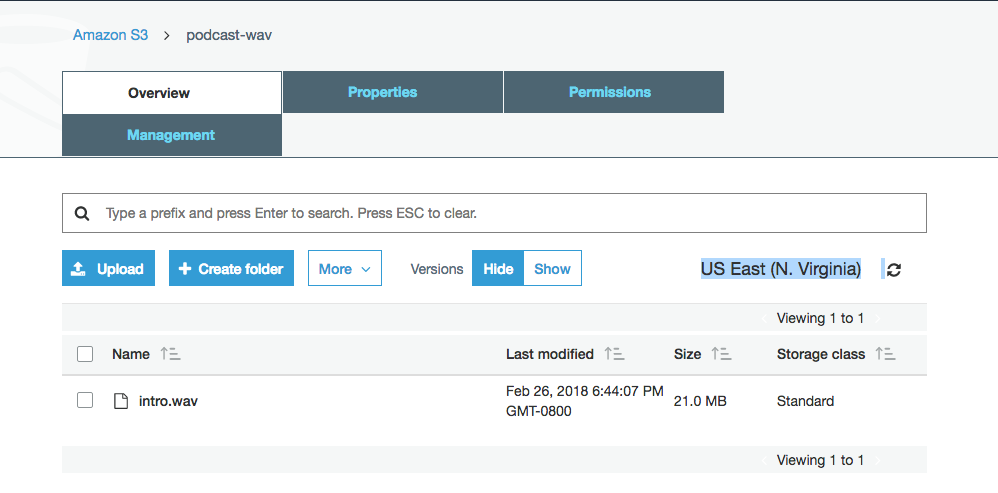The image size is (998, 493).
Task: Click the Standard storage class cell
Action: (x=805, y=401)
